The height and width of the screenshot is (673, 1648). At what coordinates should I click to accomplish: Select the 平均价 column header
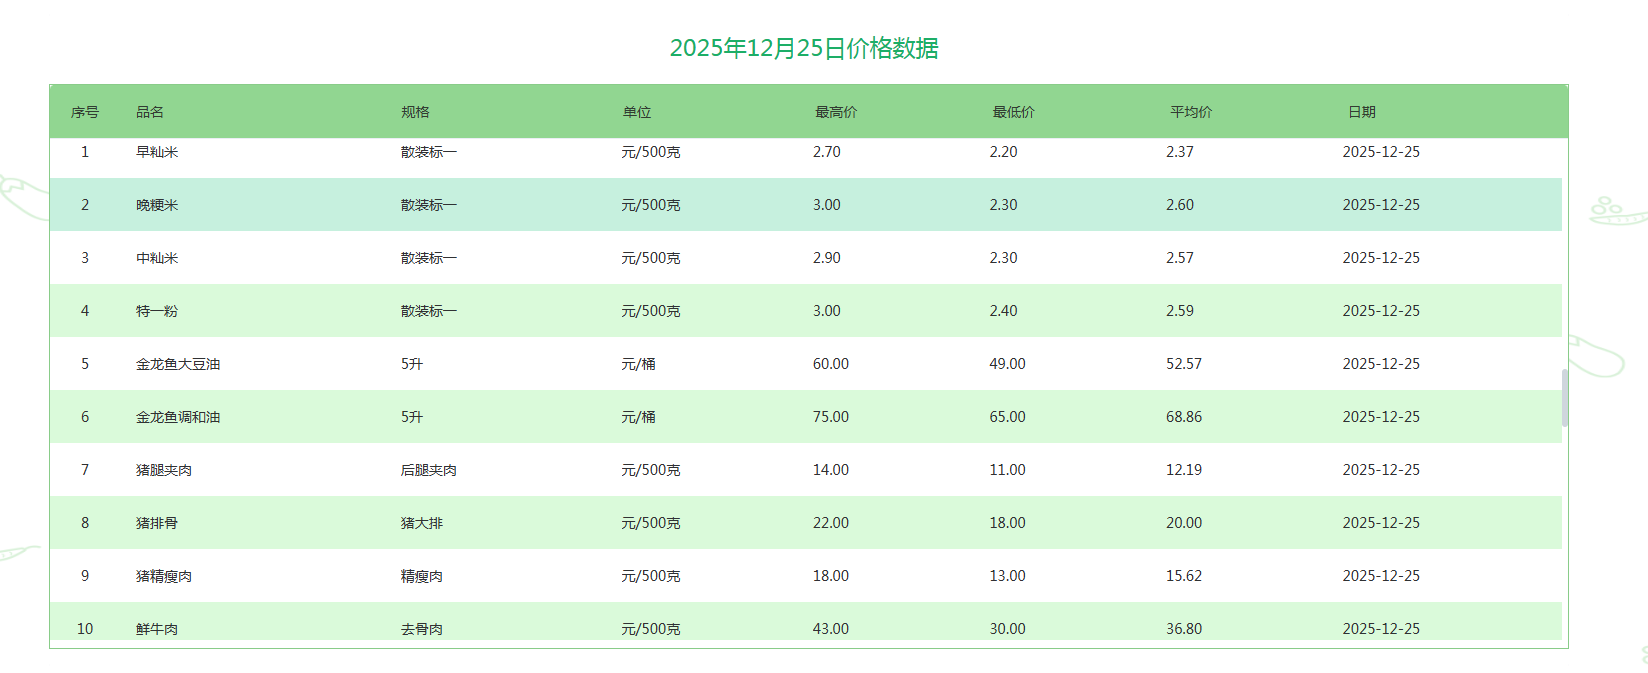pyautogui.click(x=1191, y=112)
